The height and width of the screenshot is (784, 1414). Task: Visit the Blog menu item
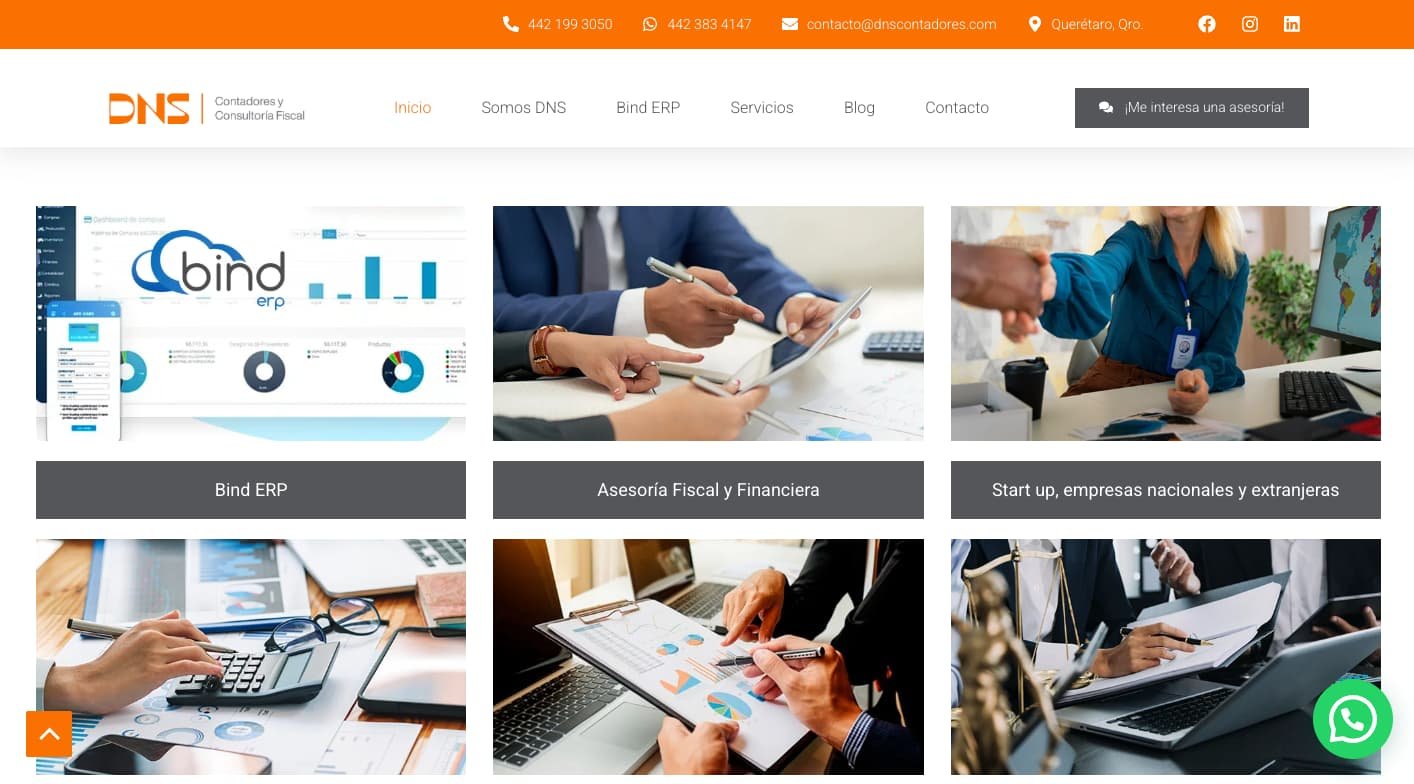point(859,107)
